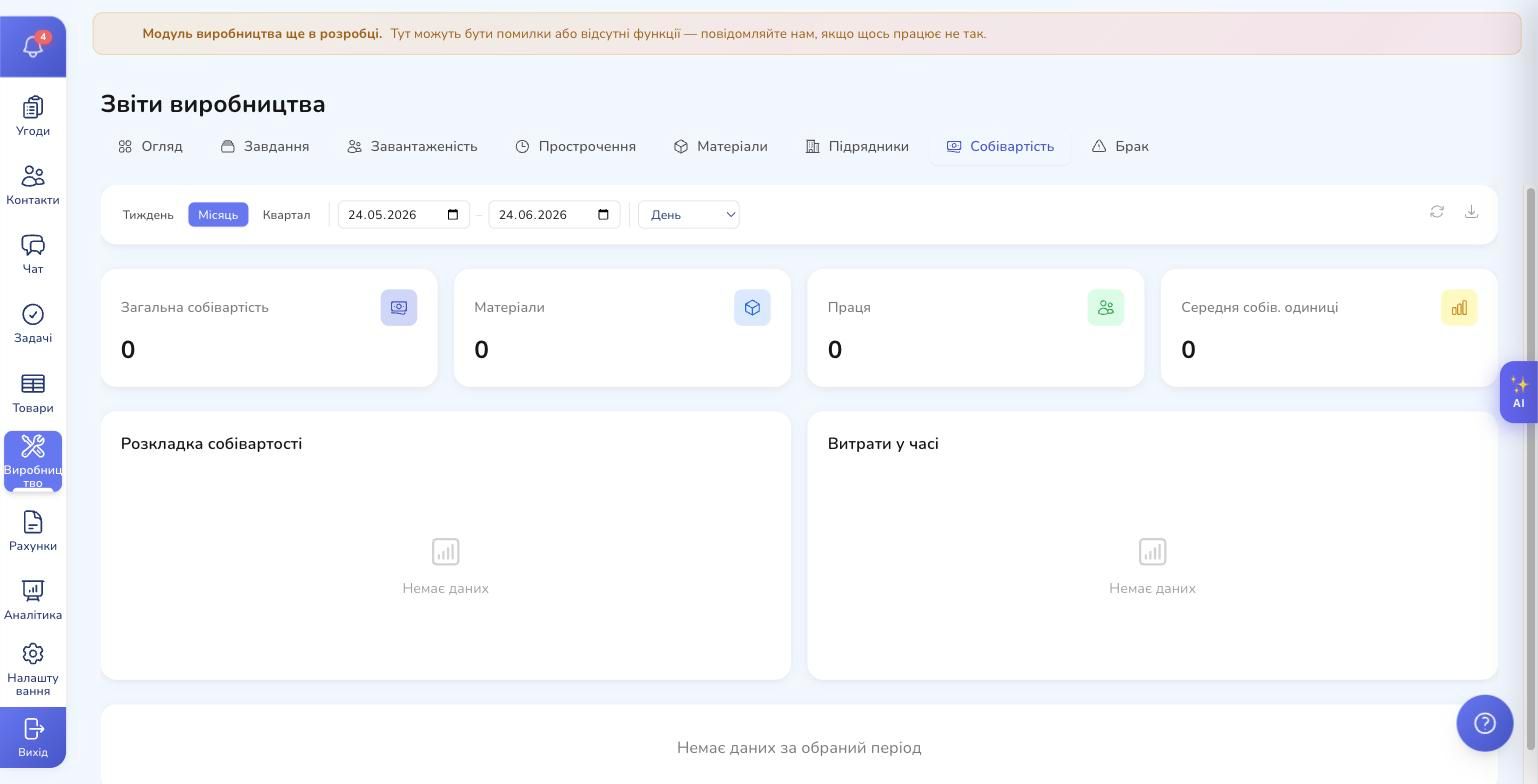Select the Місяць period

coord(218,215)
